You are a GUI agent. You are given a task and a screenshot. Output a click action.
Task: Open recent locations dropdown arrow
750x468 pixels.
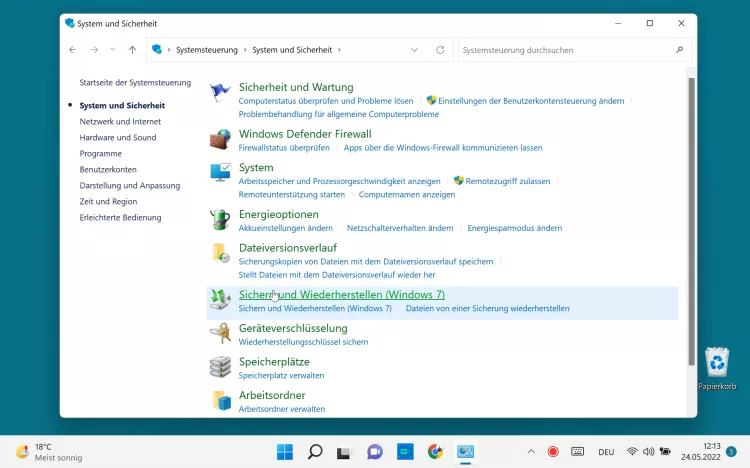point(112,50)
